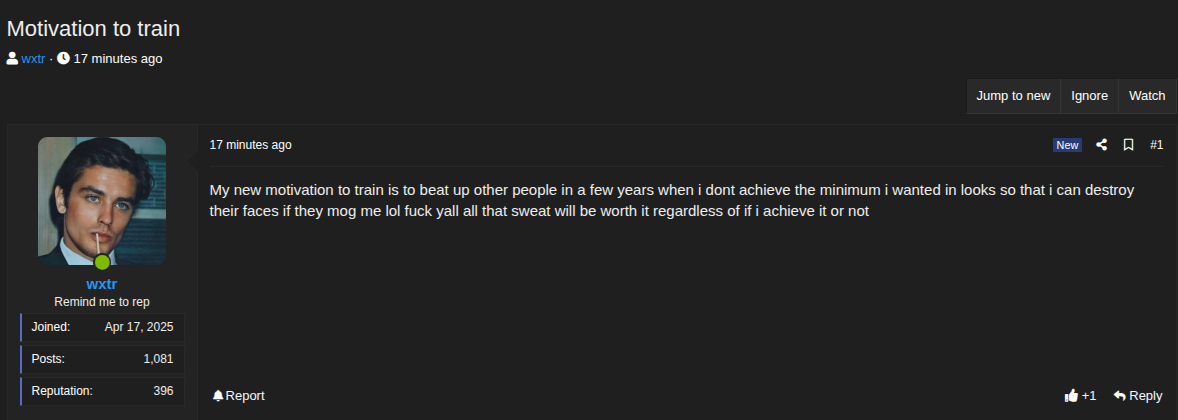Toggle Ignore for this thread
Viewport: 1178px width, 420px height.
click(x=1089, y=95)
